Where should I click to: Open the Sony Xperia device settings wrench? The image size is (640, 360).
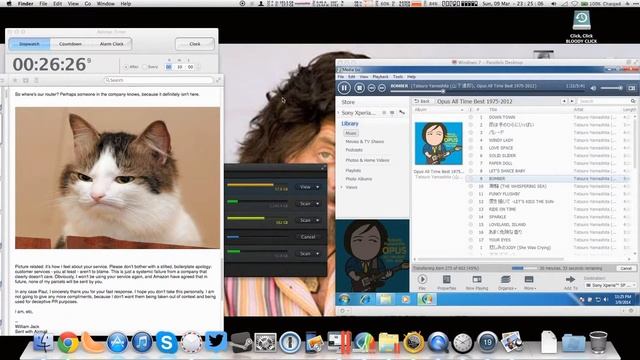[402, 112]
